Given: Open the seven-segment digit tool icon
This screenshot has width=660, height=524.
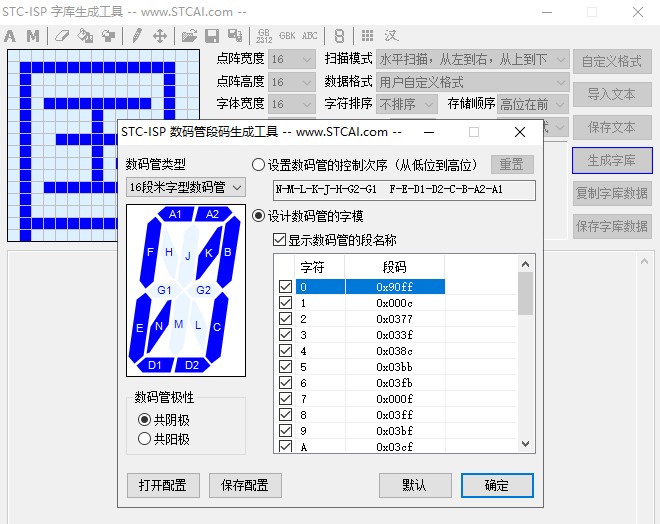Looking at the screenshot, I should coord(339,36).
